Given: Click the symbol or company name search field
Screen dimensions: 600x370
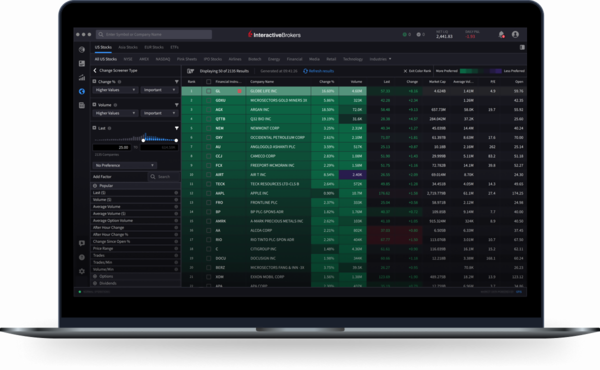Looking at the screenshot, I should point(154,34).
